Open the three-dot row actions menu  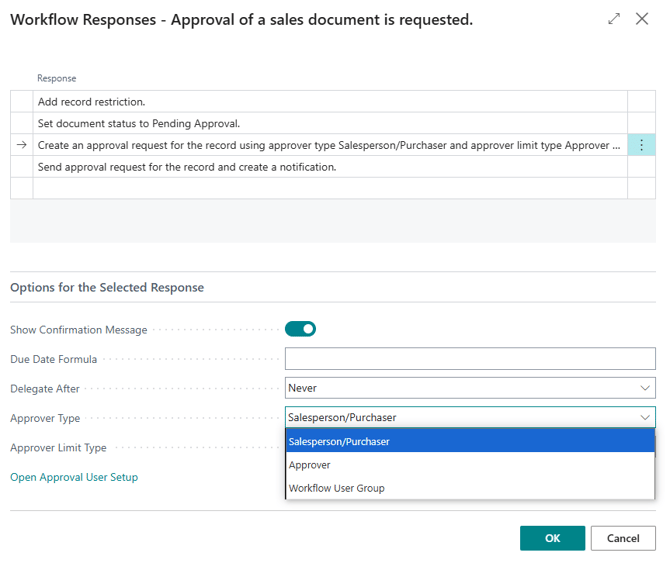(x=641, y=145)
